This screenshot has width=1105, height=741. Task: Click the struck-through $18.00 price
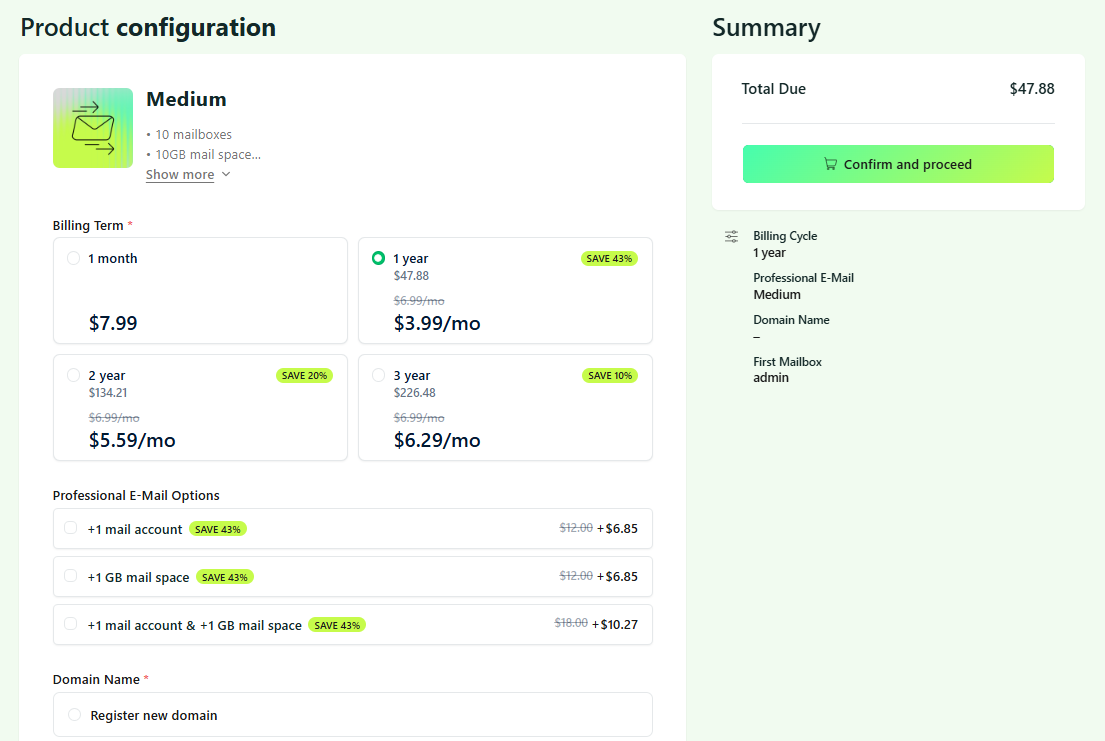pos(571,623)
